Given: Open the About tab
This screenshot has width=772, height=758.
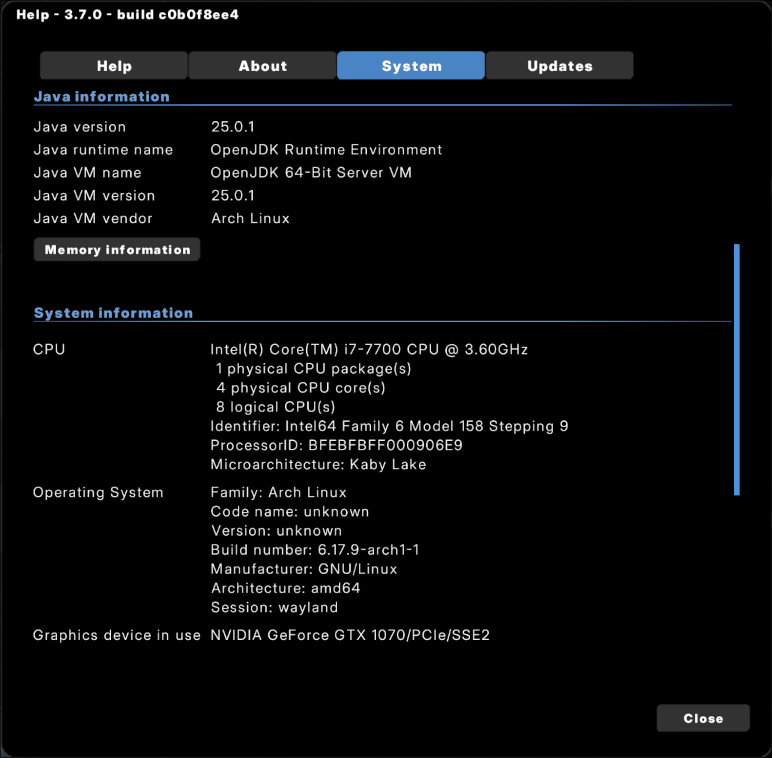Looking at the screenshot, I should click(263, 66).
